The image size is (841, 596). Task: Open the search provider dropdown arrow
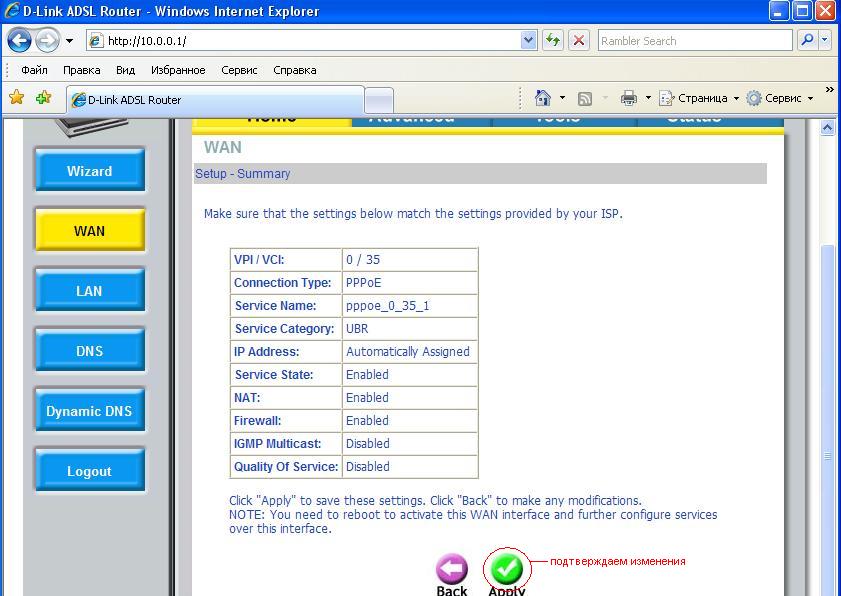825,41
